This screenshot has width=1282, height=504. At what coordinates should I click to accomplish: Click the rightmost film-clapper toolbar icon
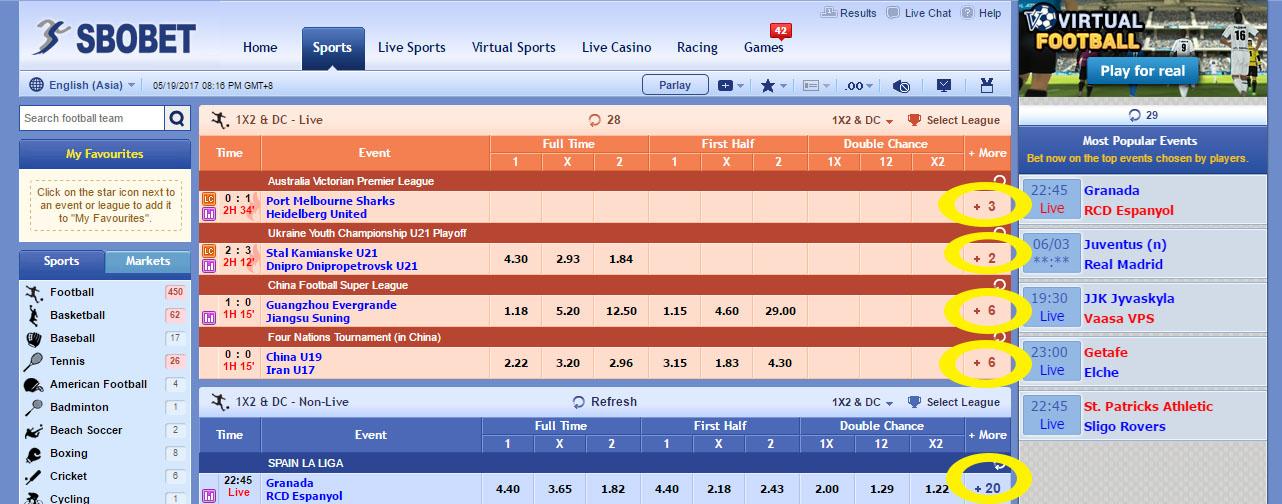point(988,86)
